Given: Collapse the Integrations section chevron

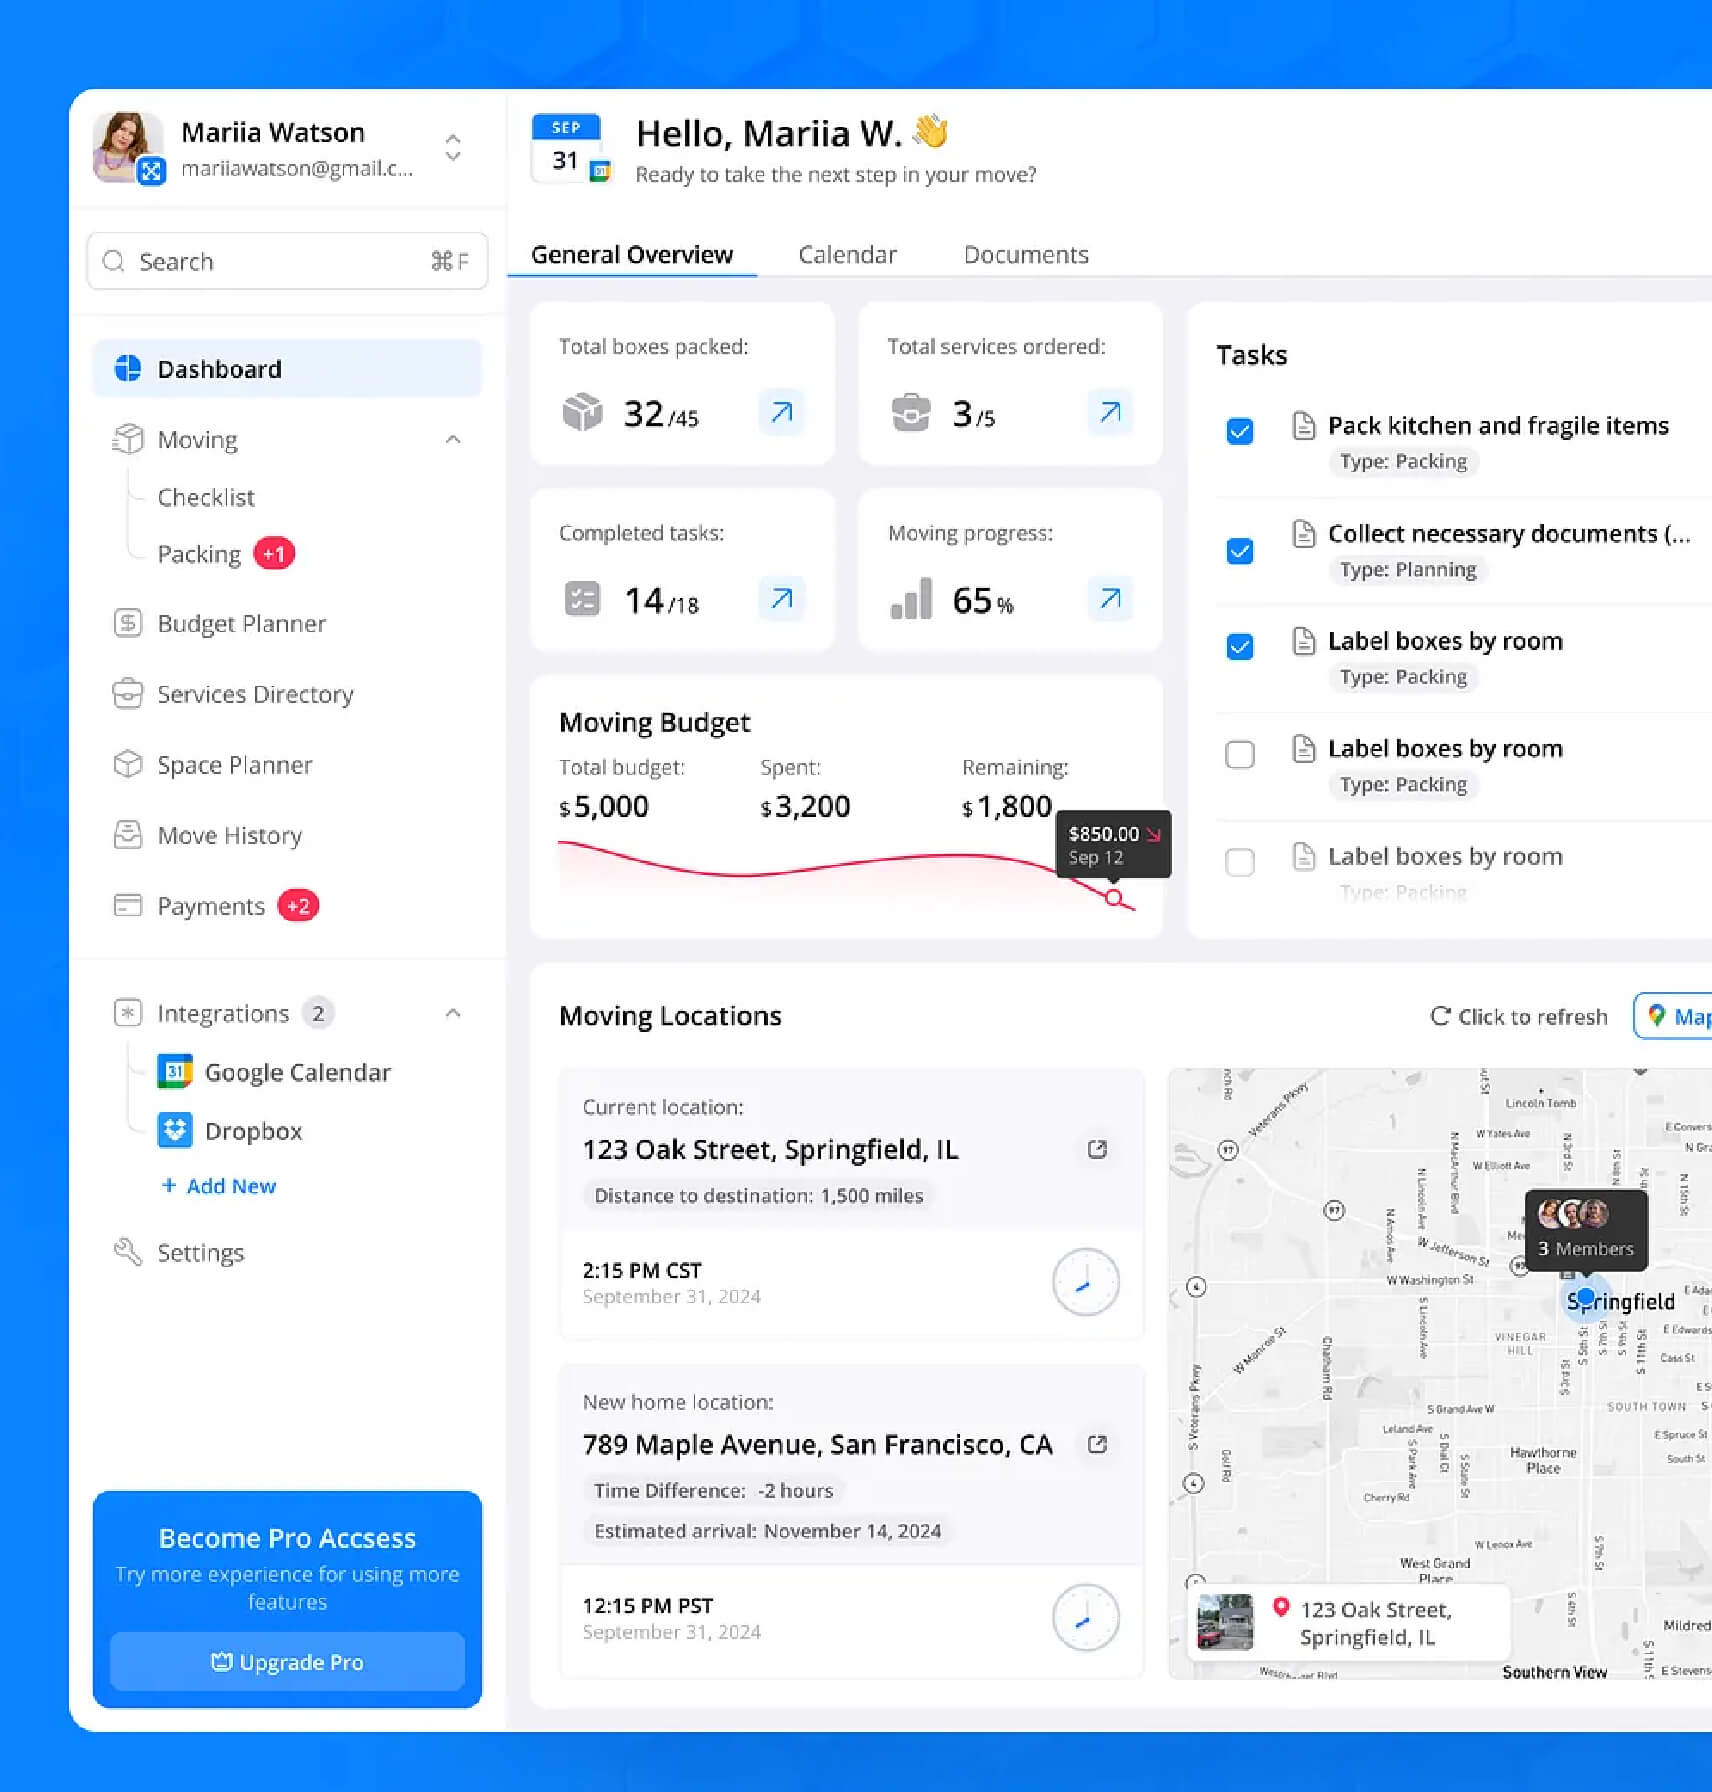Looking at the screenshot, I should coord(453,1013).
